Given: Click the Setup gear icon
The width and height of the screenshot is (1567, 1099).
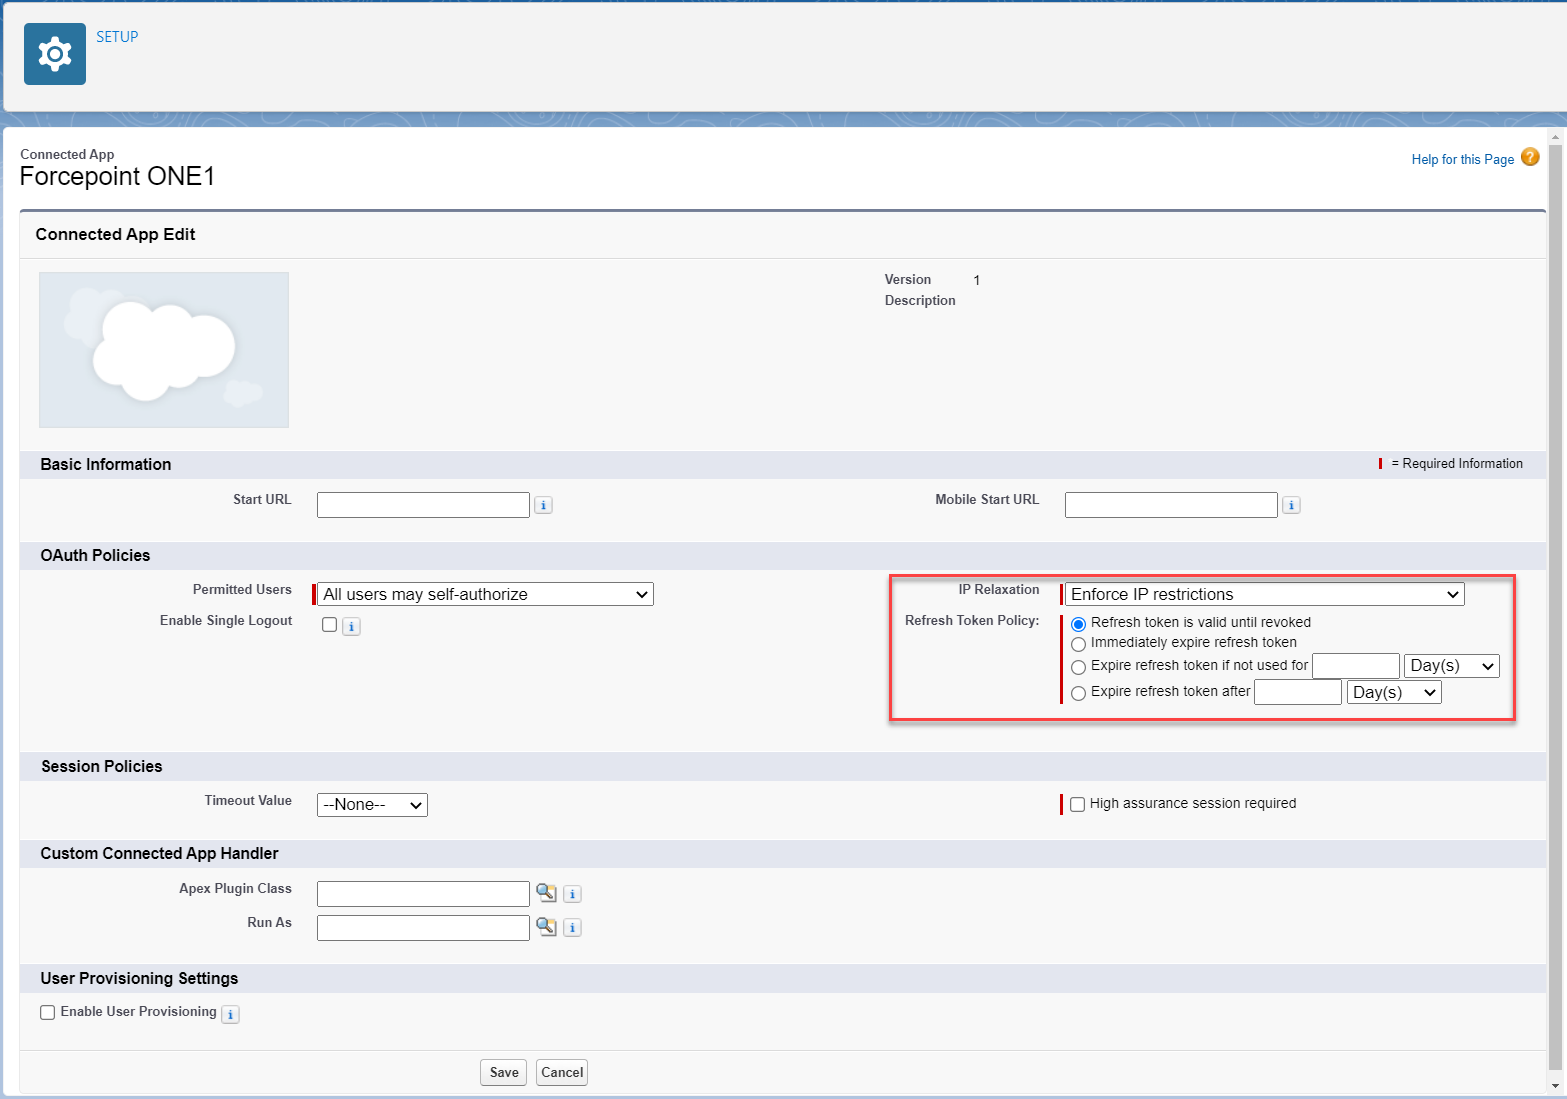Looking at the screenshot, I should point(54,53).
